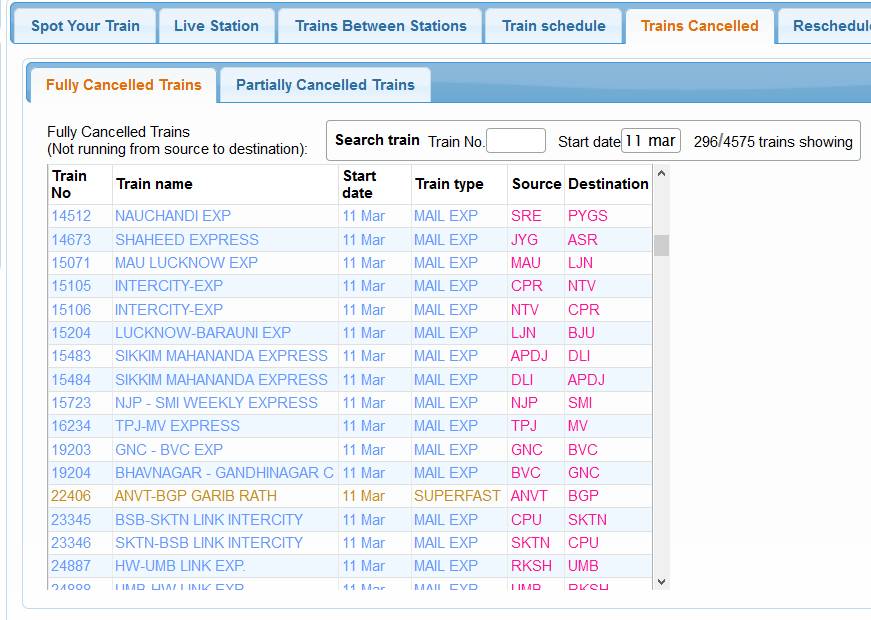Click destination station ASR
Image resolution: width=871 pixels, height=620 pixels.
[582, 240]
